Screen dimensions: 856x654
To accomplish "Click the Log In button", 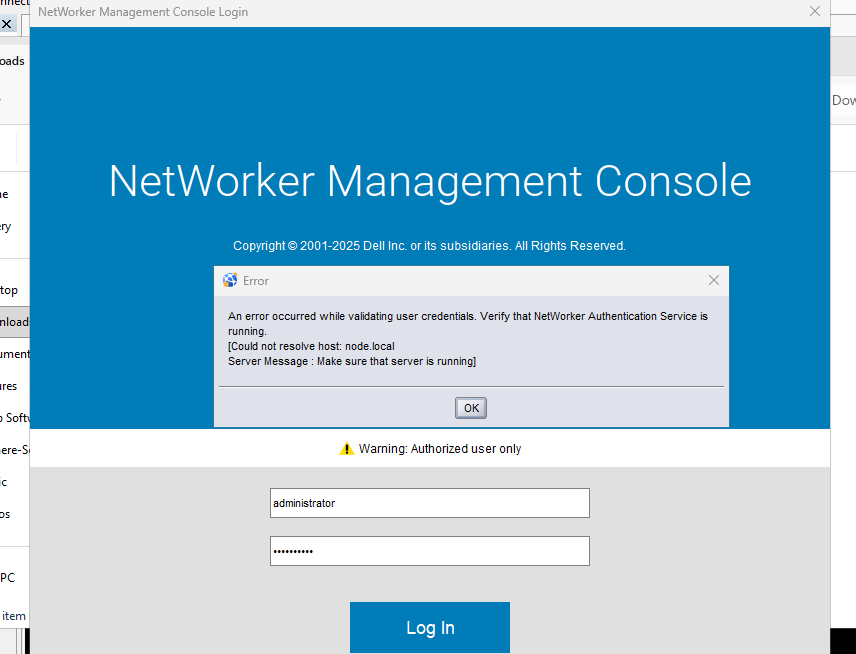I will pos(430,627).
